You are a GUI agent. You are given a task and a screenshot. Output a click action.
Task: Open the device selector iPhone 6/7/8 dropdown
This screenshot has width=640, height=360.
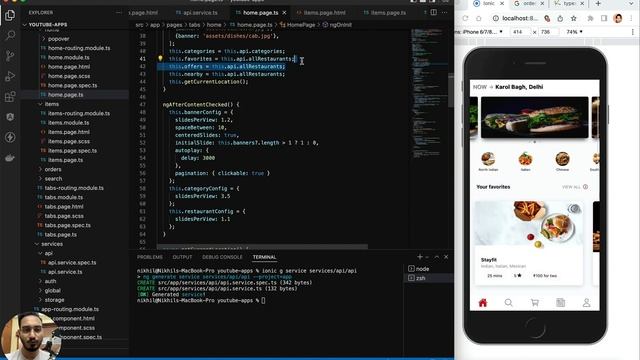479,32
